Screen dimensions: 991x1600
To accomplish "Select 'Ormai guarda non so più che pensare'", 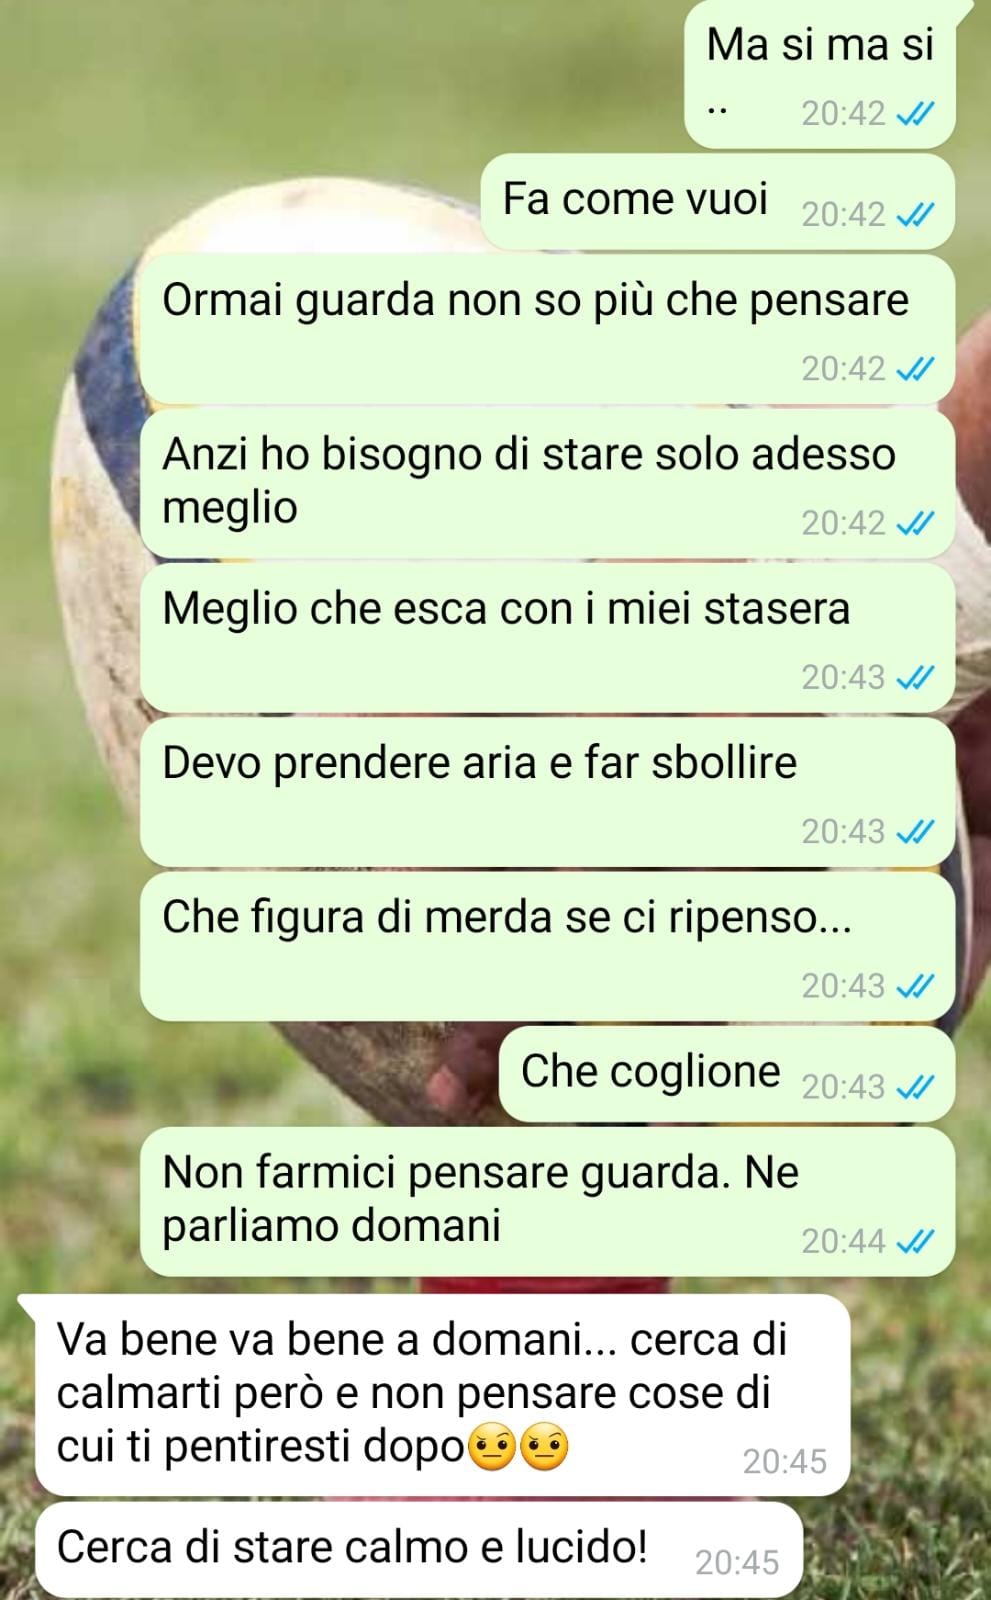I will (x=548, y=329).
